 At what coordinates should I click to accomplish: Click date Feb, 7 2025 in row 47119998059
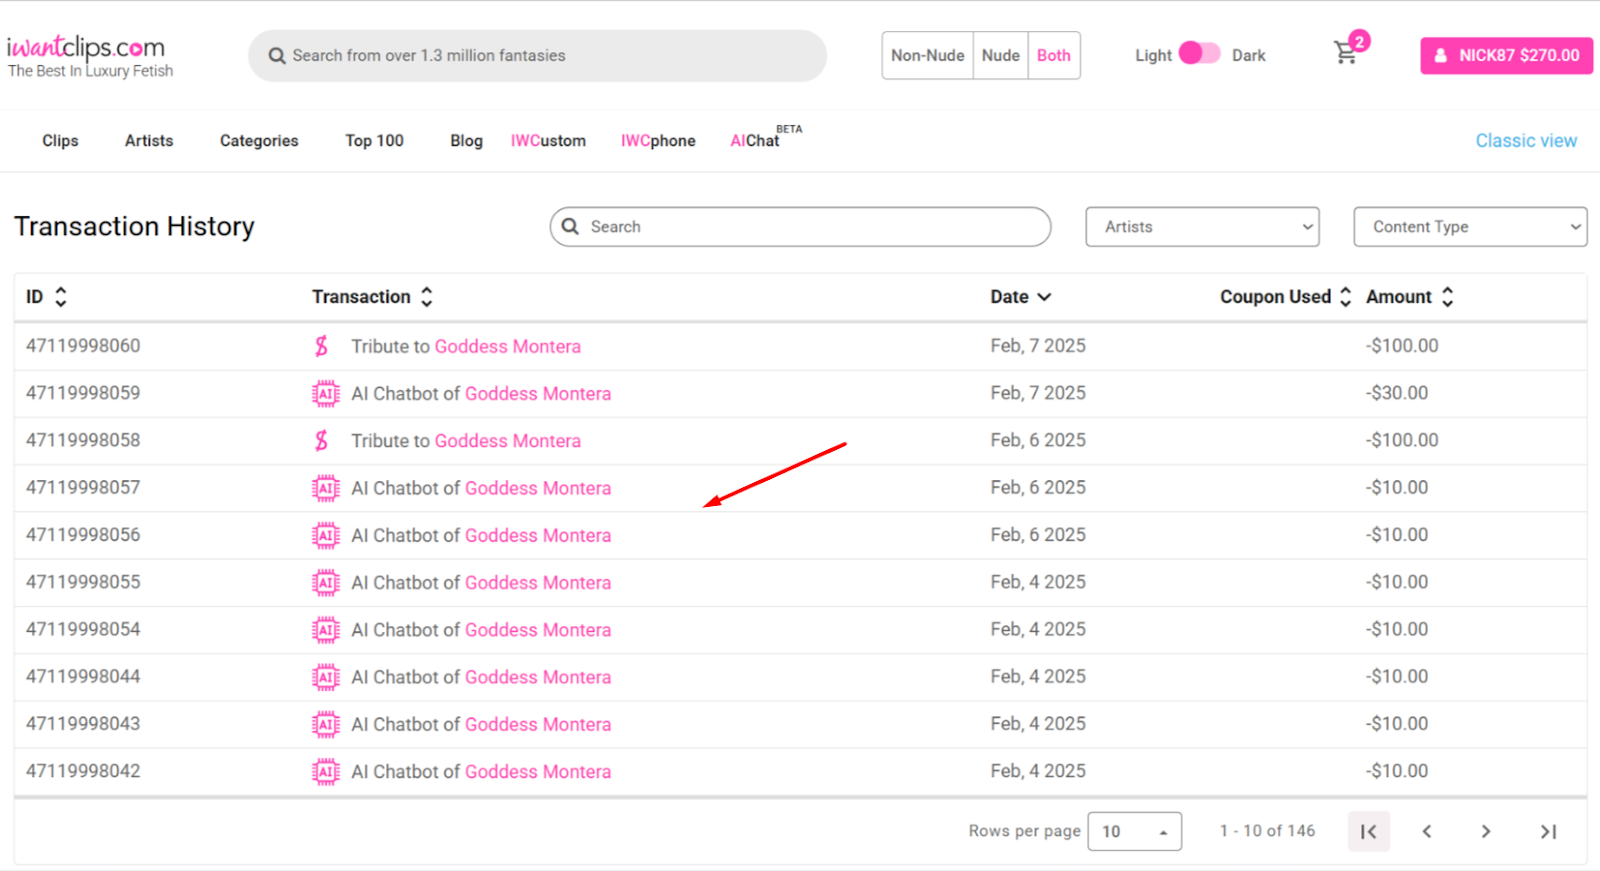coord(1038,393)
